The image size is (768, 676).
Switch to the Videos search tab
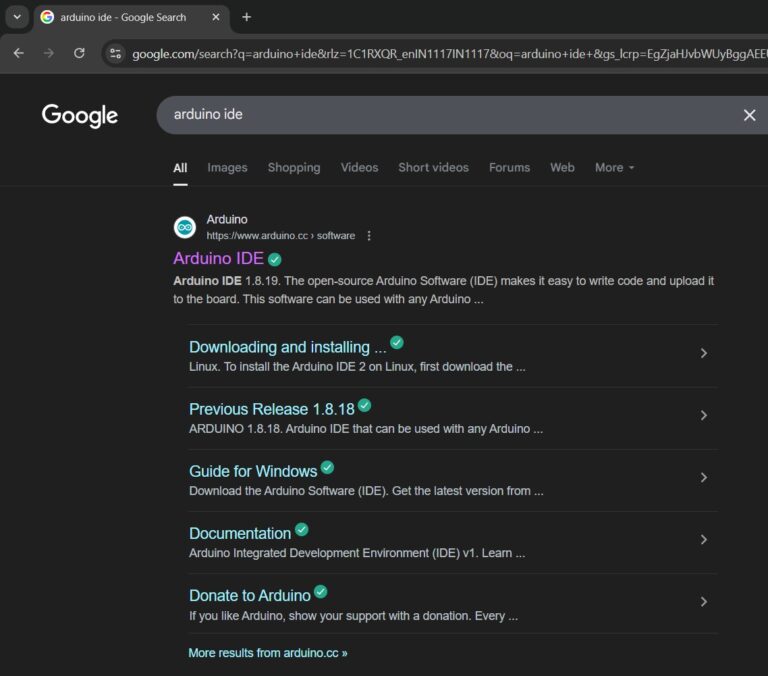tap(359, 168)
